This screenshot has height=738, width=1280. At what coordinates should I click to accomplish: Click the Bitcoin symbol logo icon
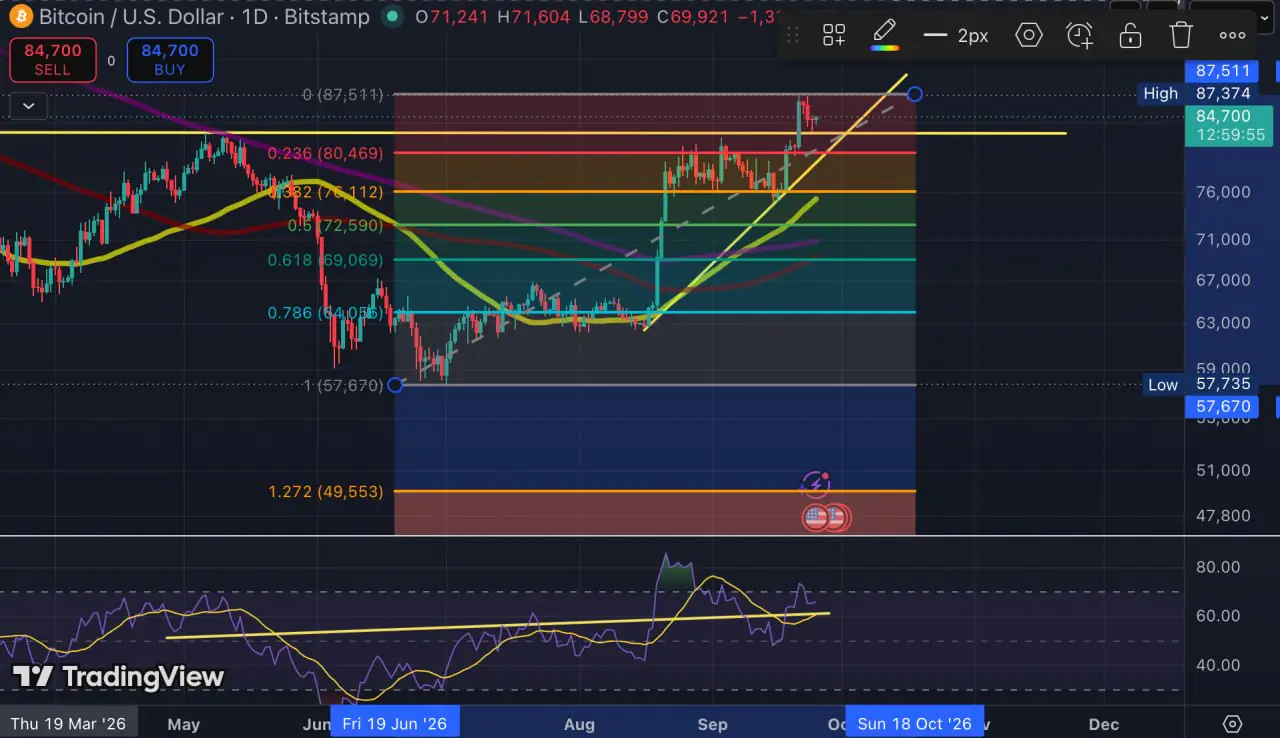click(19, 17)
